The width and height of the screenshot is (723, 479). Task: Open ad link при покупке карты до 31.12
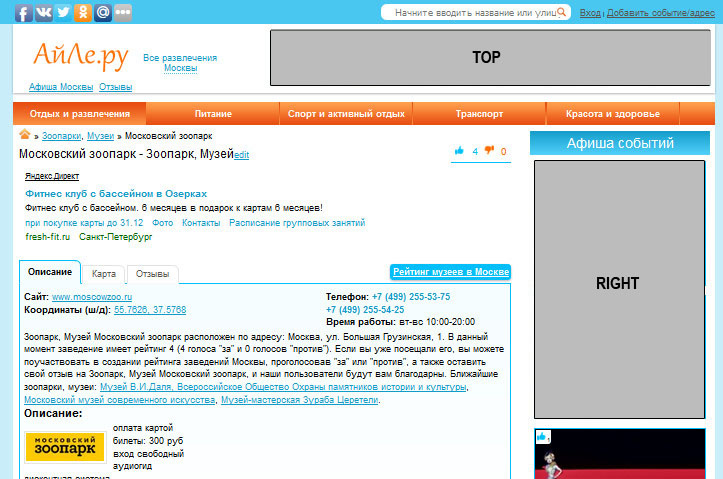click(x=84, y=223)
